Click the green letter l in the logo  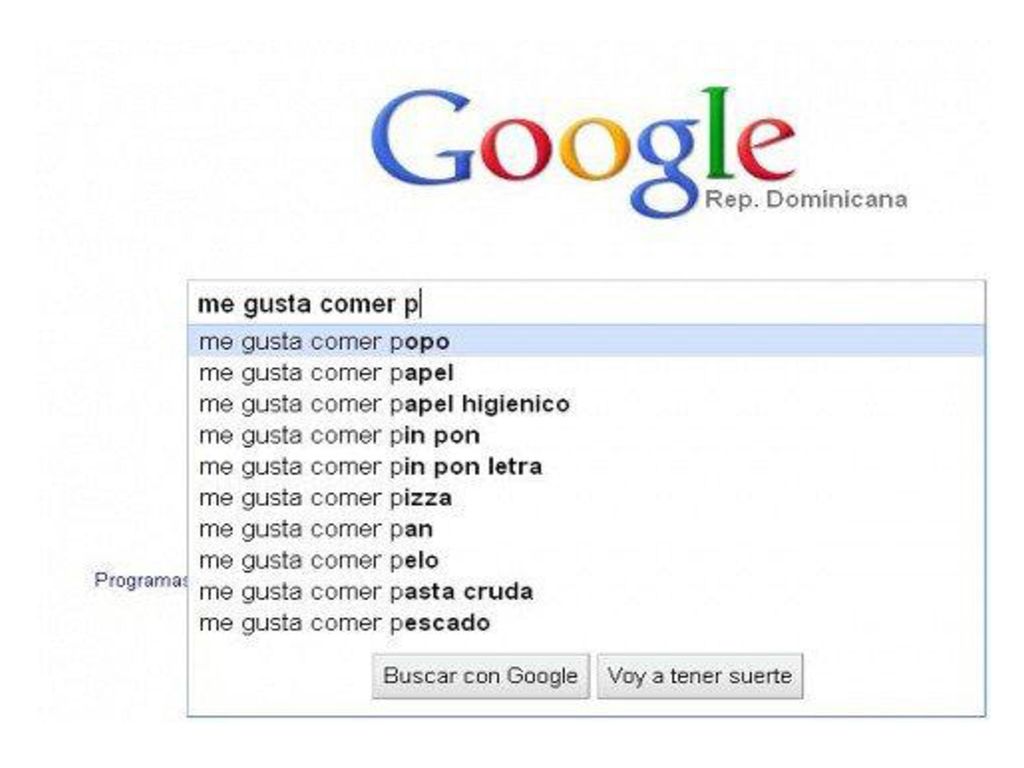718,132
